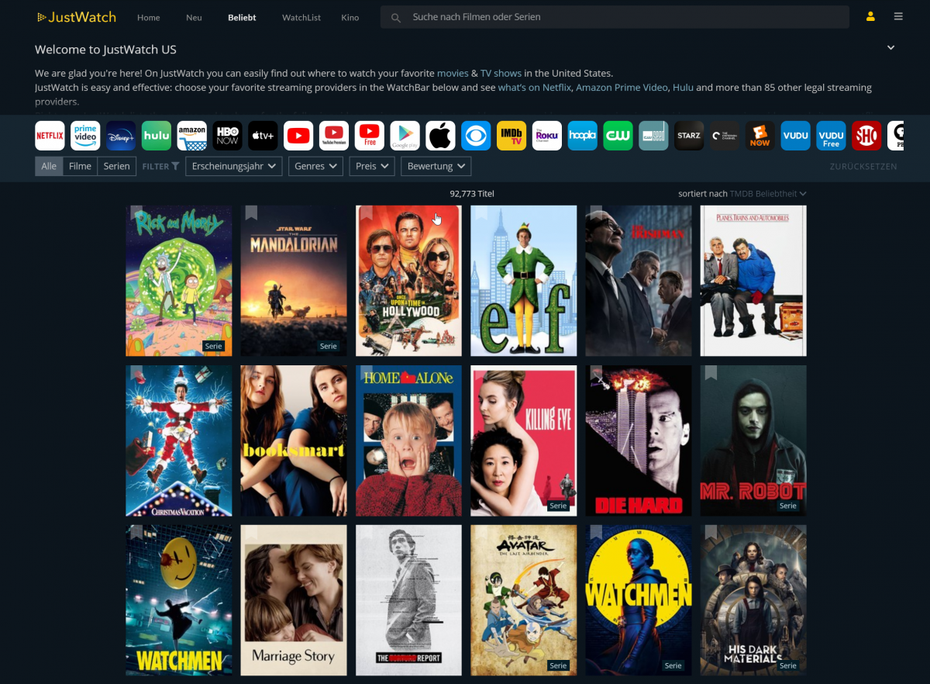The width and height of the screenshot is (930, 684).
Task: Open the Genres dropdown
Action: point(316,166)
